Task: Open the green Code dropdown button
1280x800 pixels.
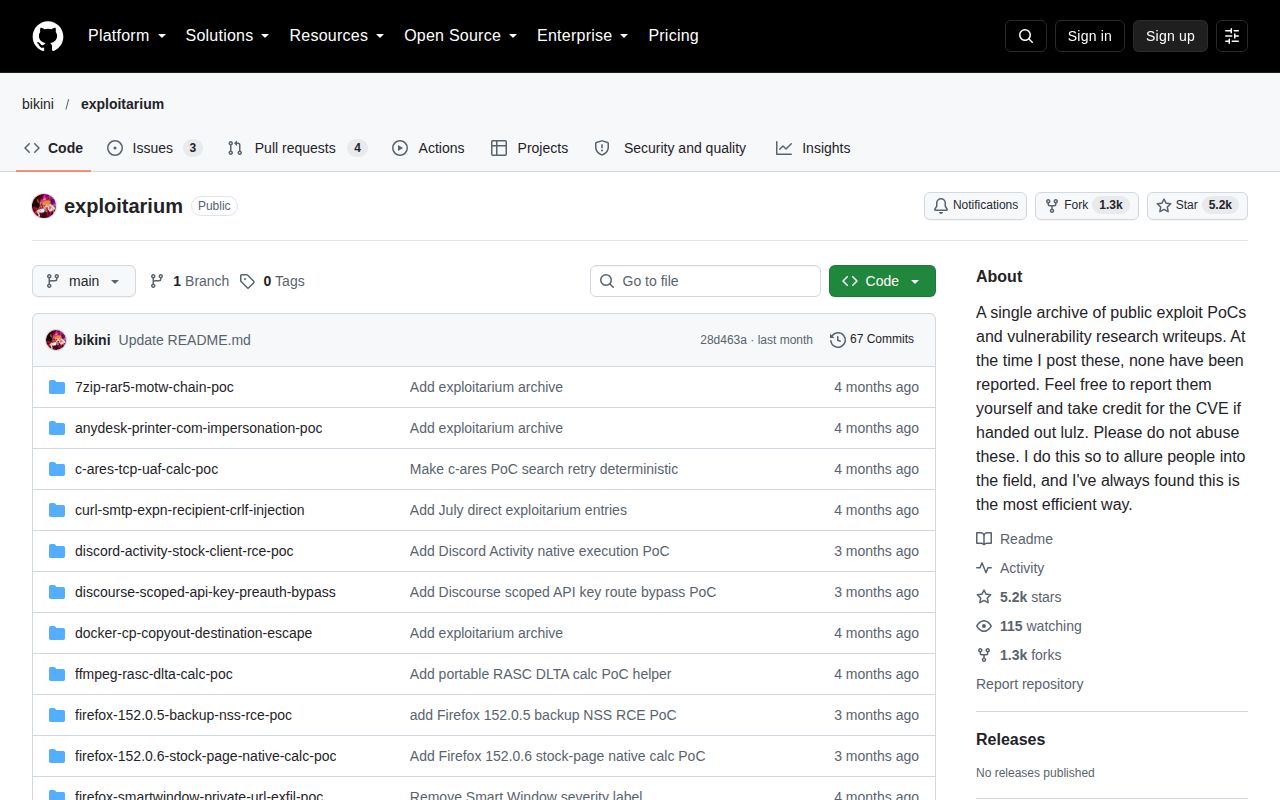Action: [882, 281]
